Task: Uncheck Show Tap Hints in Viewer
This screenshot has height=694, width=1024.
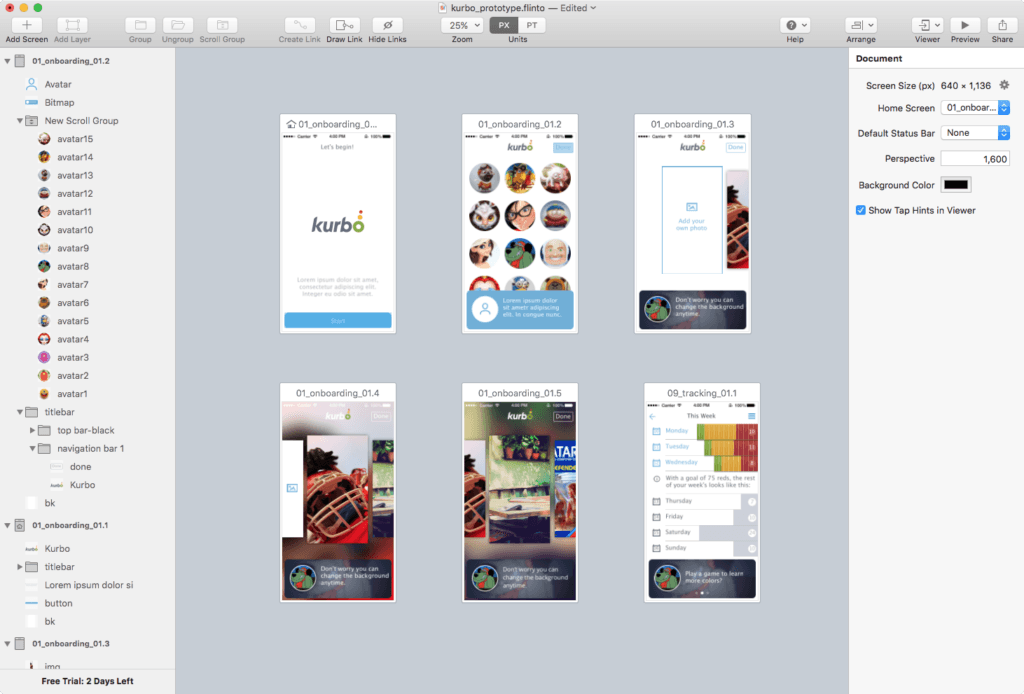Action: click(861, 210)
